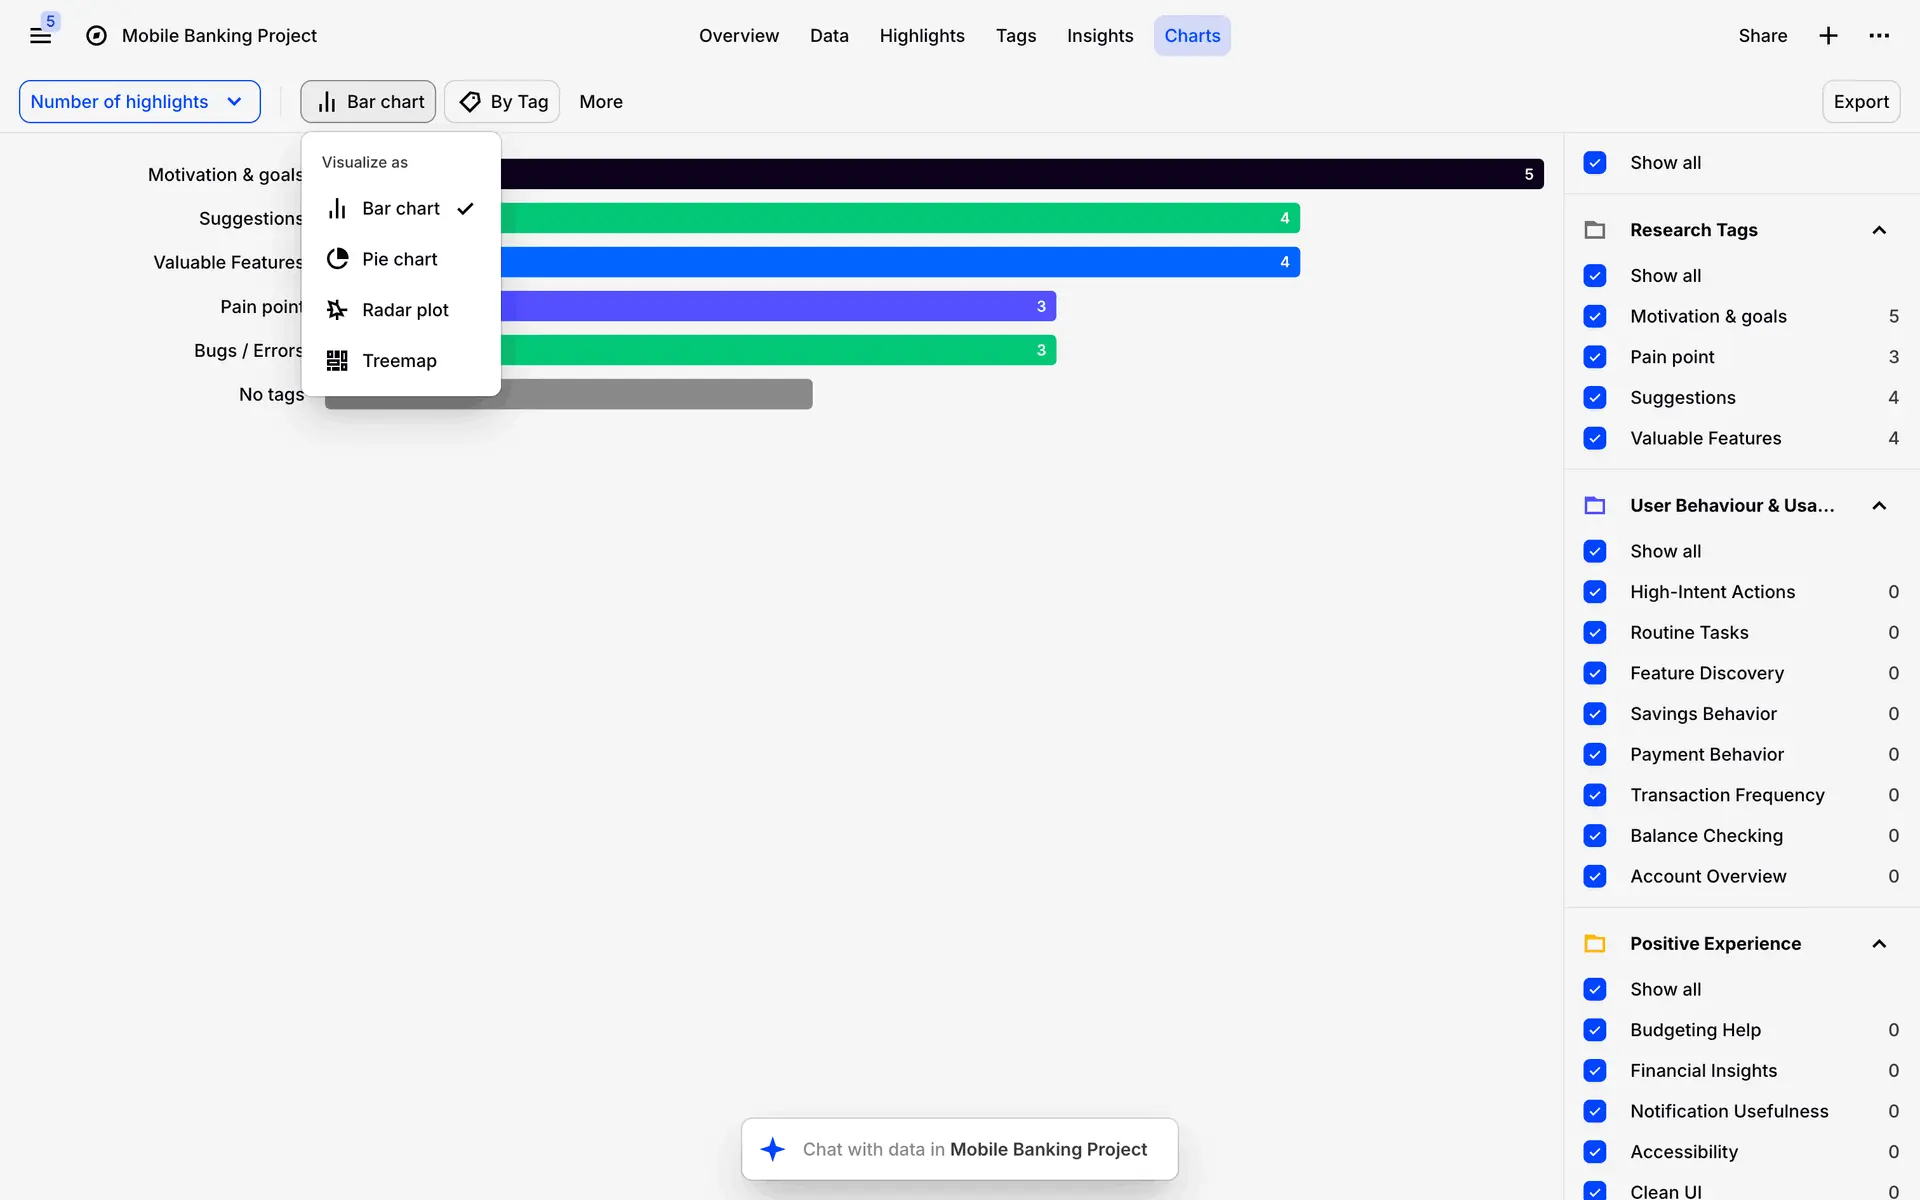The height and width of the screenshot is (1200, 1920).
Task: Click the Chat with data input field
Action: pos(974,1149)
